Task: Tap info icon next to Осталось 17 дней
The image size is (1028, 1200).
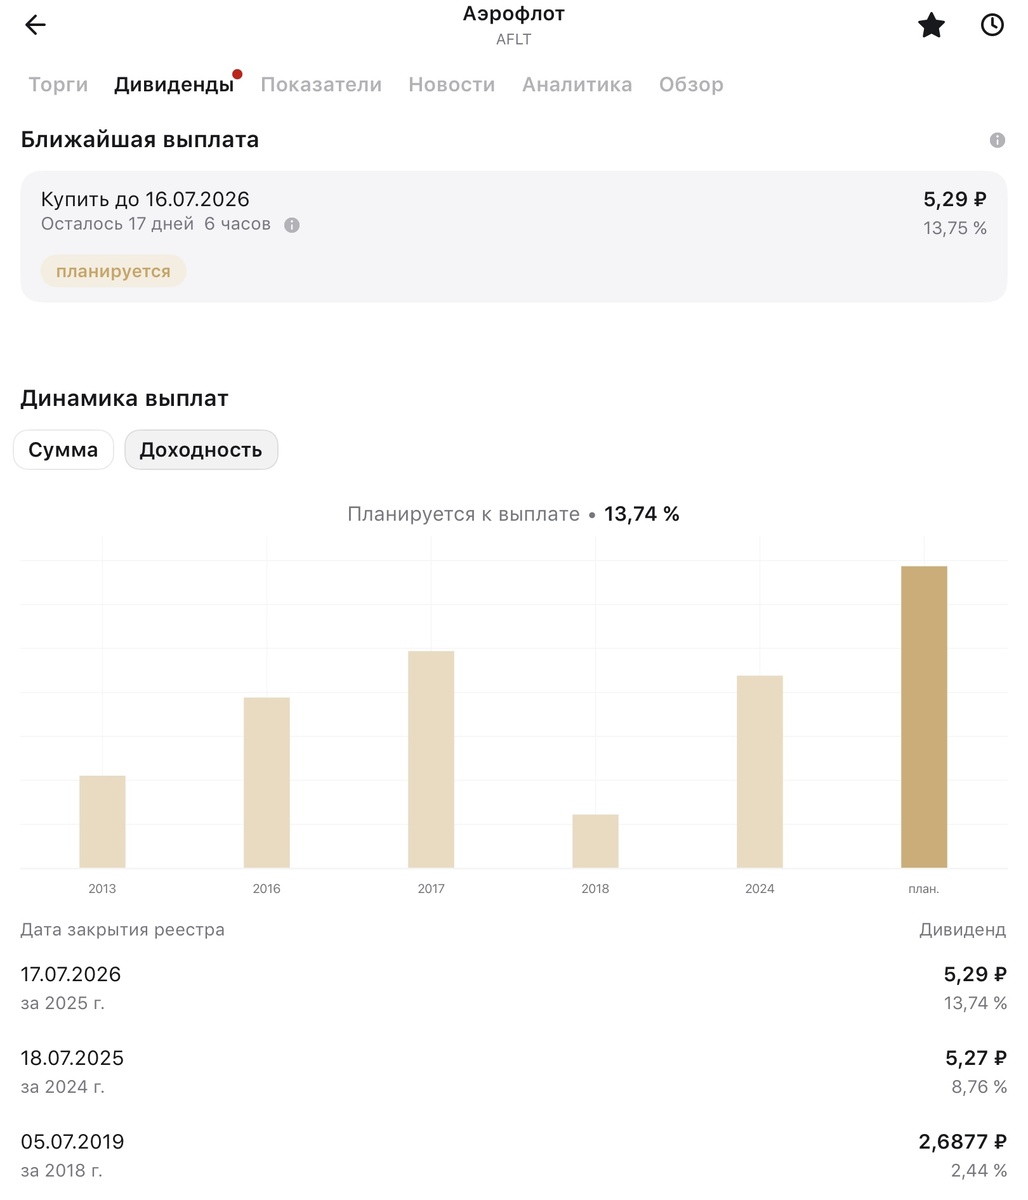Action: click(292, 225)
